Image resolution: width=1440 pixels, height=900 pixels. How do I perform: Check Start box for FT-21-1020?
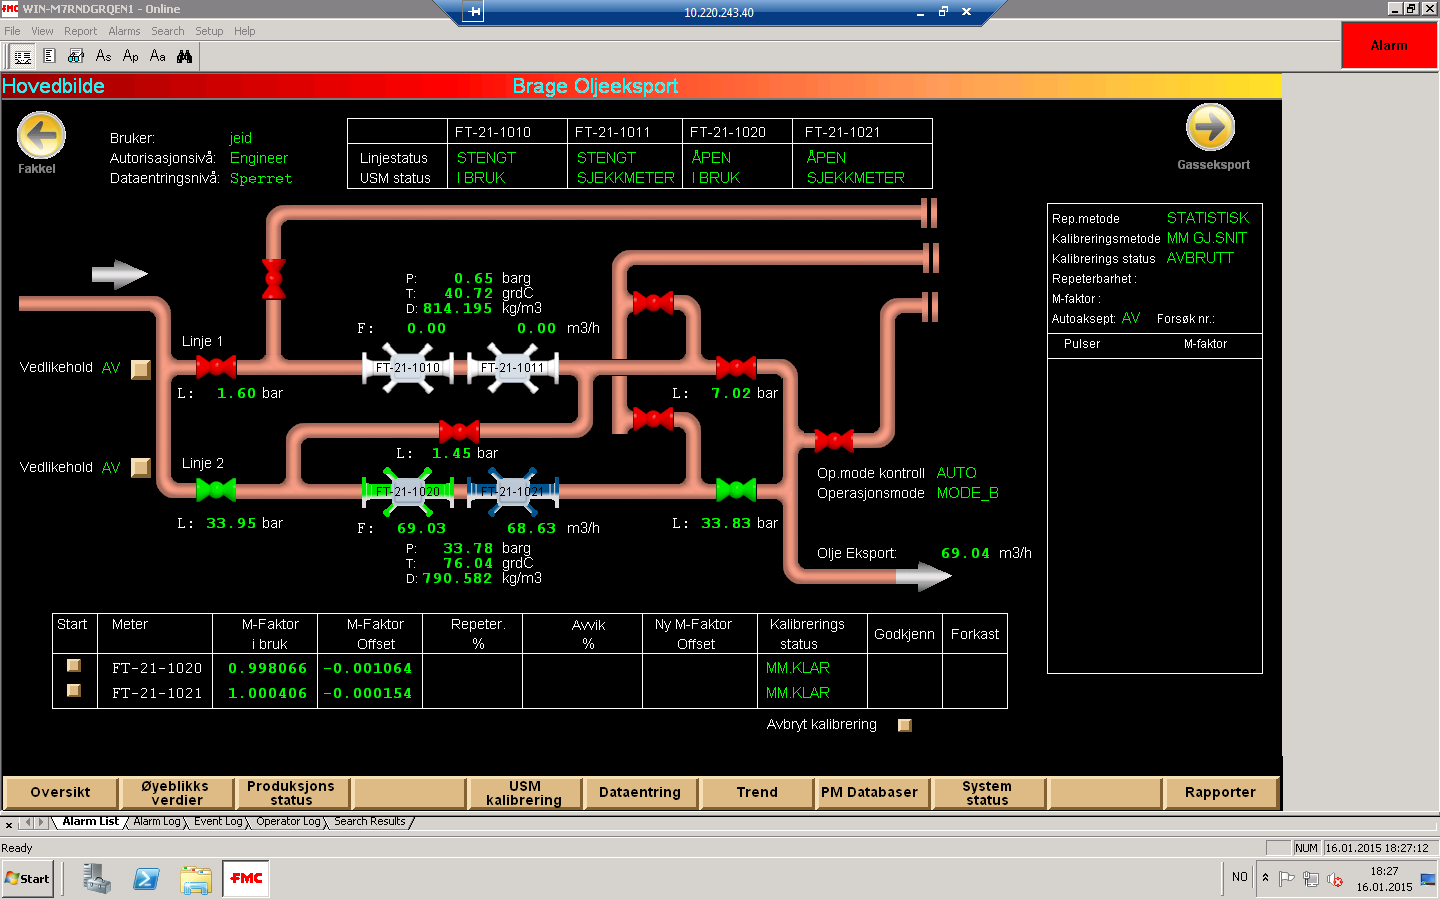point(74,665)
